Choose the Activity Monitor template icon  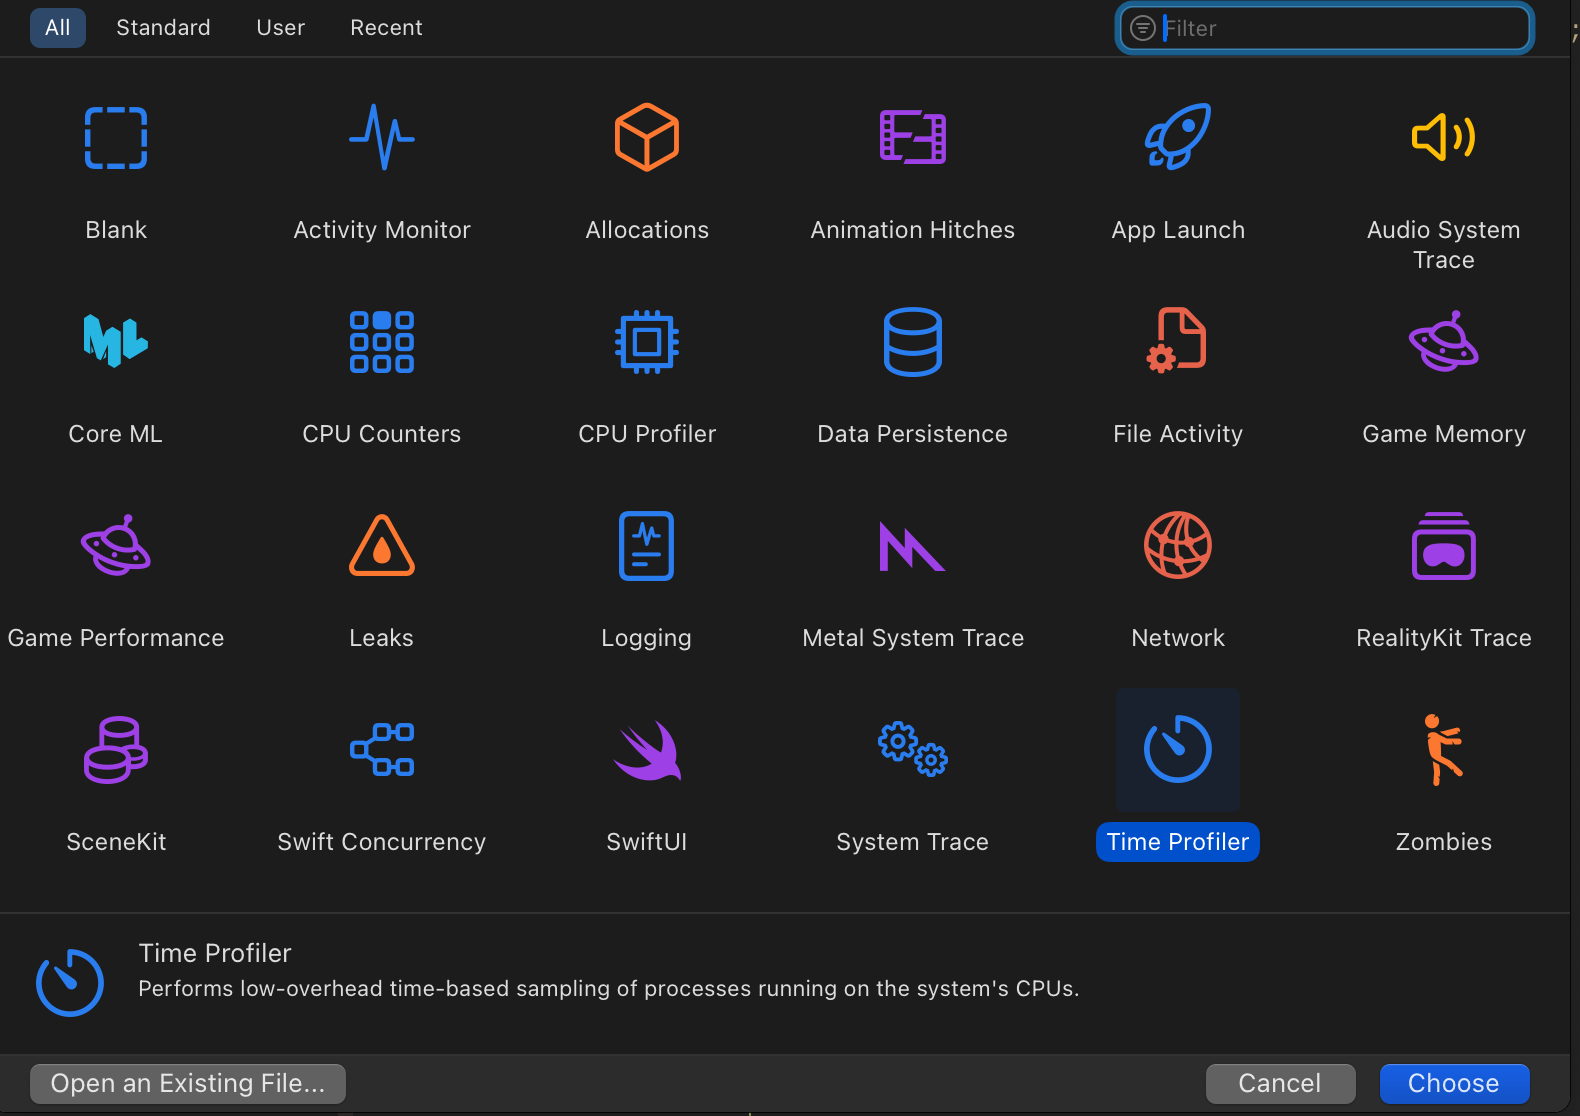coord(381,138)
